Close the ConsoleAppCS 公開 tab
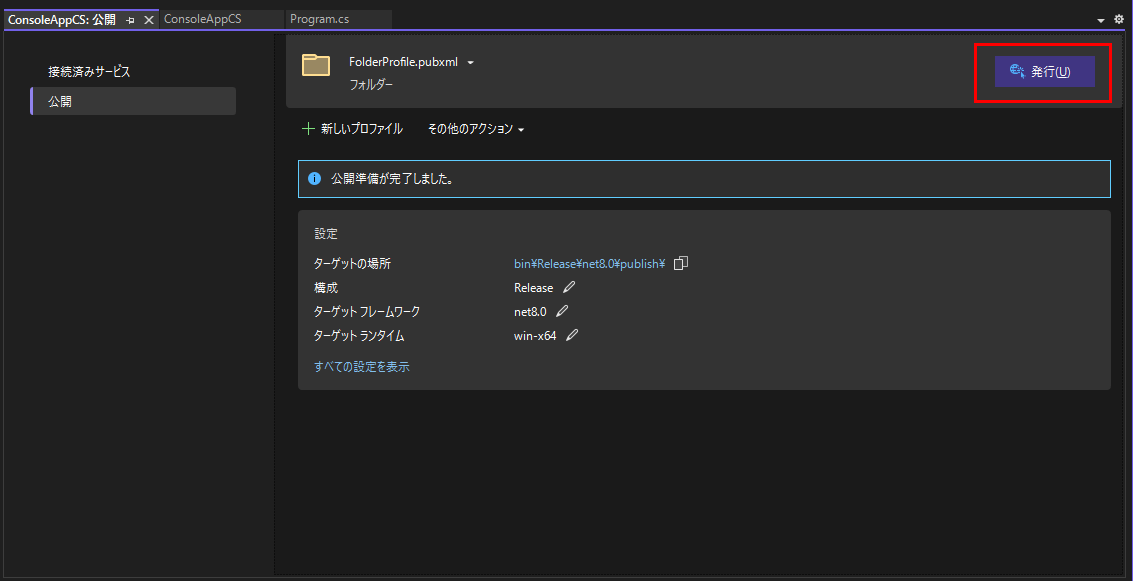This screenshot has height=581, width=1133. [x=148, y=18]
